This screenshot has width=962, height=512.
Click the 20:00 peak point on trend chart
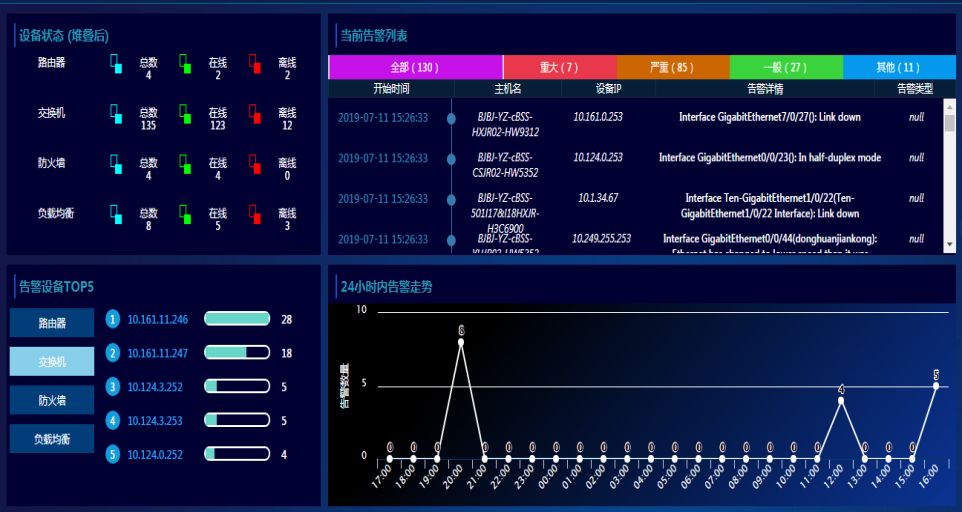coord(461,342)
